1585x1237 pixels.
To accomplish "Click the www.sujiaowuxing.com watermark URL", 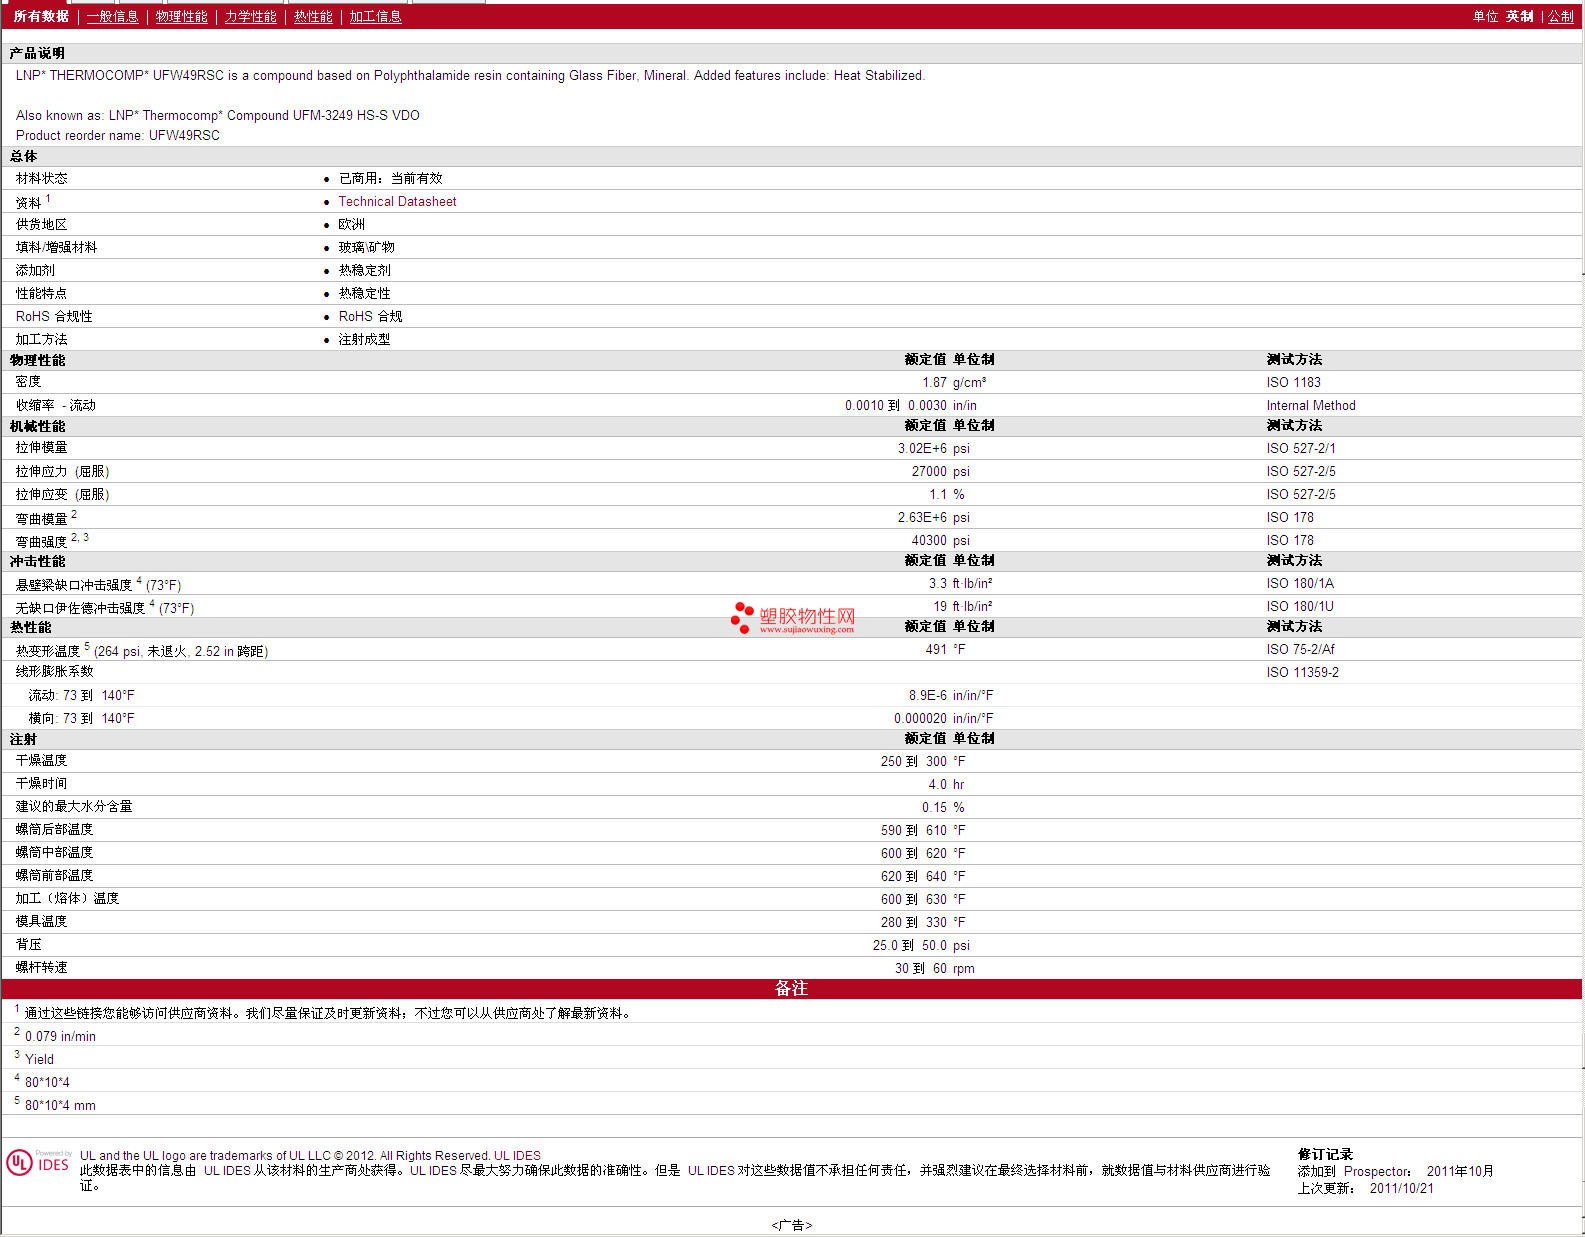I will [x=806, y=630].
